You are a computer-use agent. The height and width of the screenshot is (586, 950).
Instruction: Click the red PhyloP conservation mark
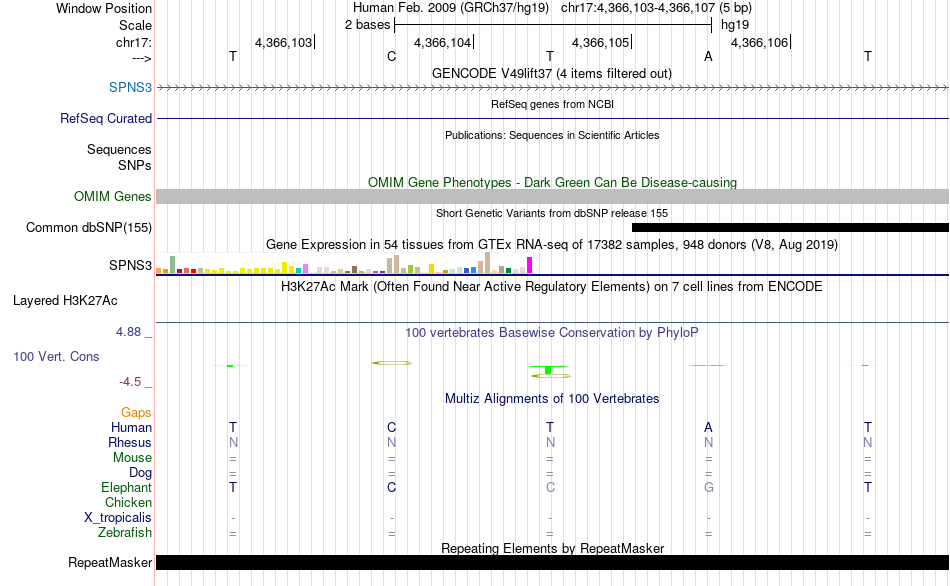pyautogui.click(x=708, y=365)
